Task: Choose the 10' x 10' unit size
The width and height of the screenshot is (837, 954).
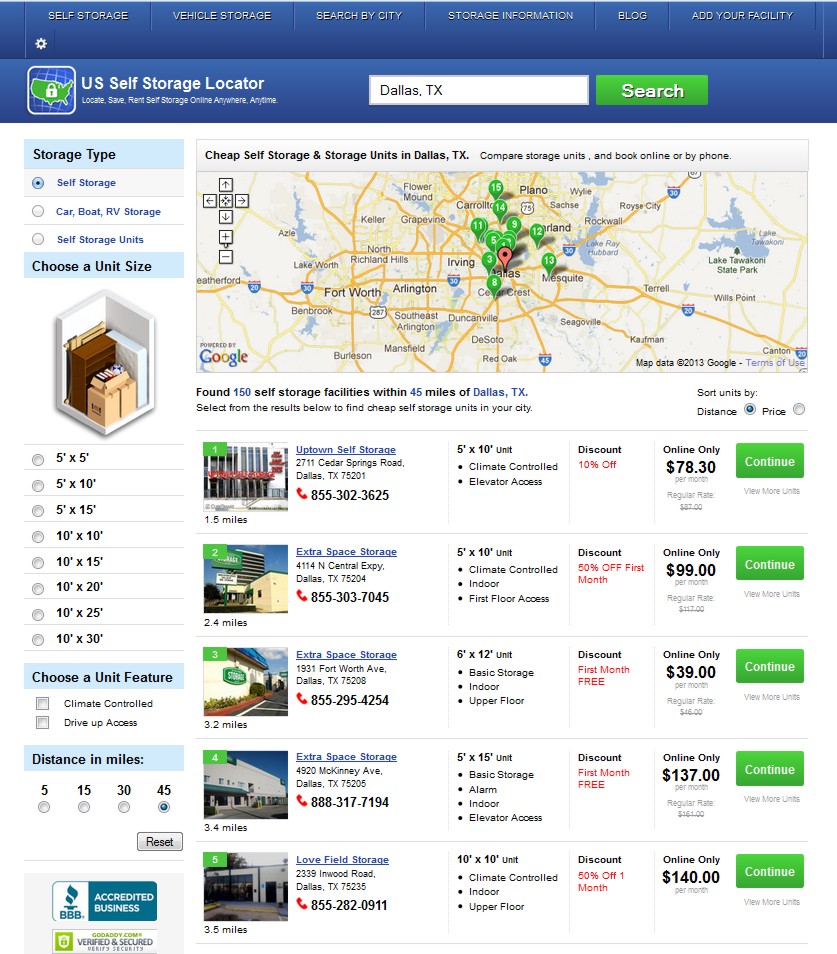Action: tap(38, 537)
